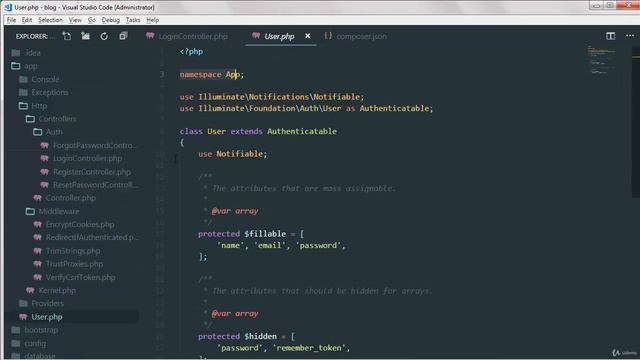640x360 pixels.
Task: Open the more actions ellipsis menu
Action: coord(630,36)
